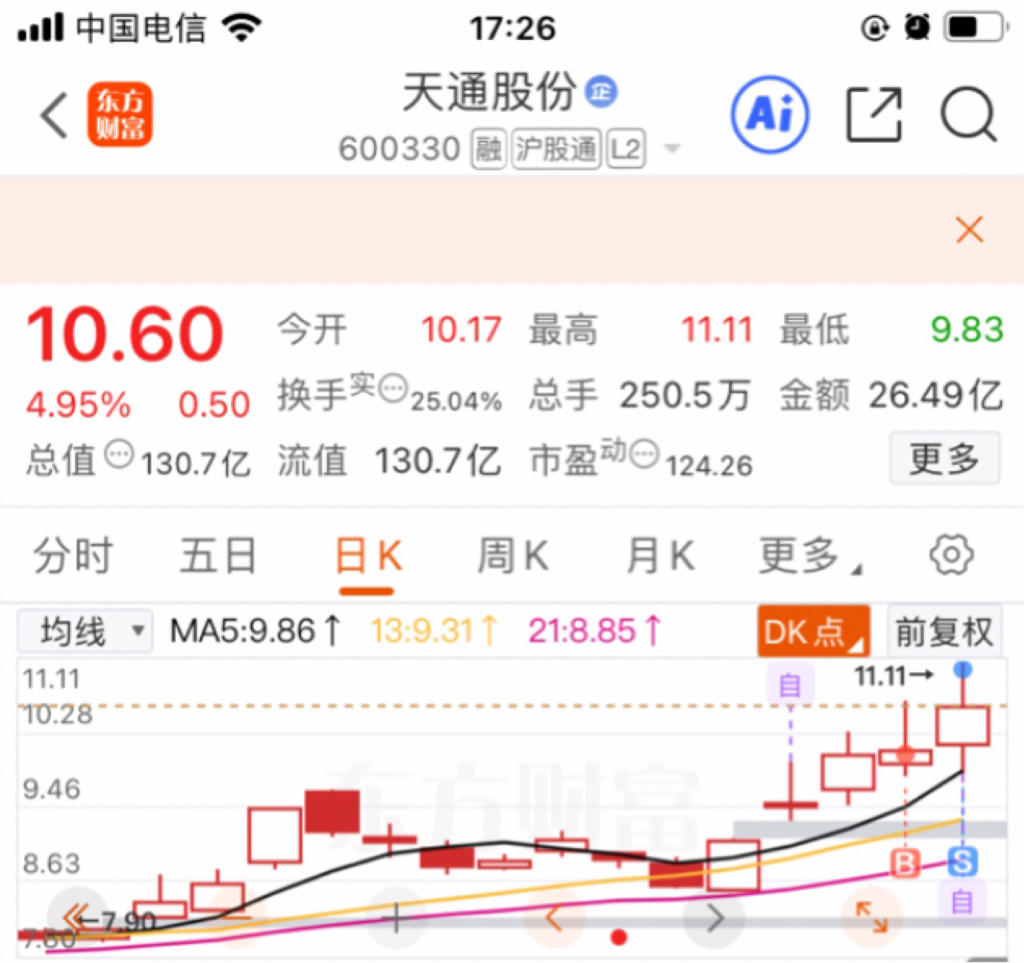Open the 前复权 adjustment selector
Image resolution: width=1024 pixels, height=963 pixels.
tap(944, 631)
